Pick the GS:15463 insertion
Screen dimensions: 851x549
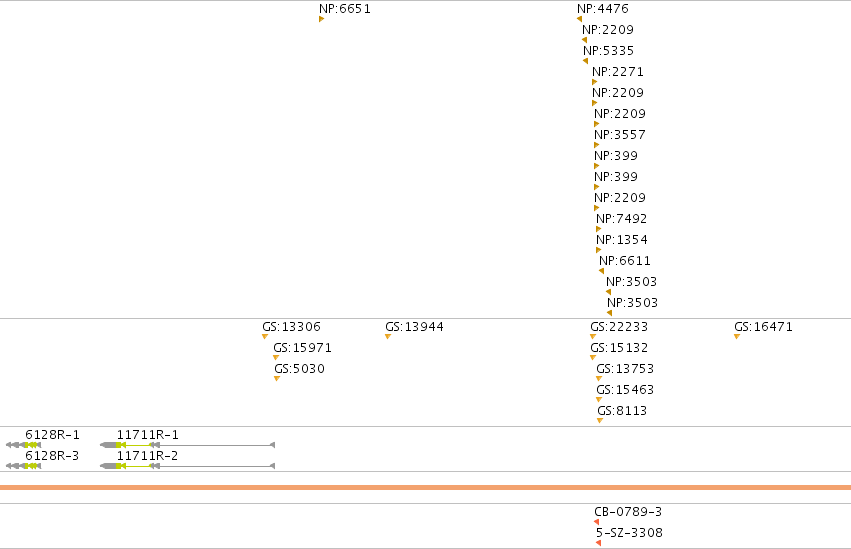[x=625, y=391]
